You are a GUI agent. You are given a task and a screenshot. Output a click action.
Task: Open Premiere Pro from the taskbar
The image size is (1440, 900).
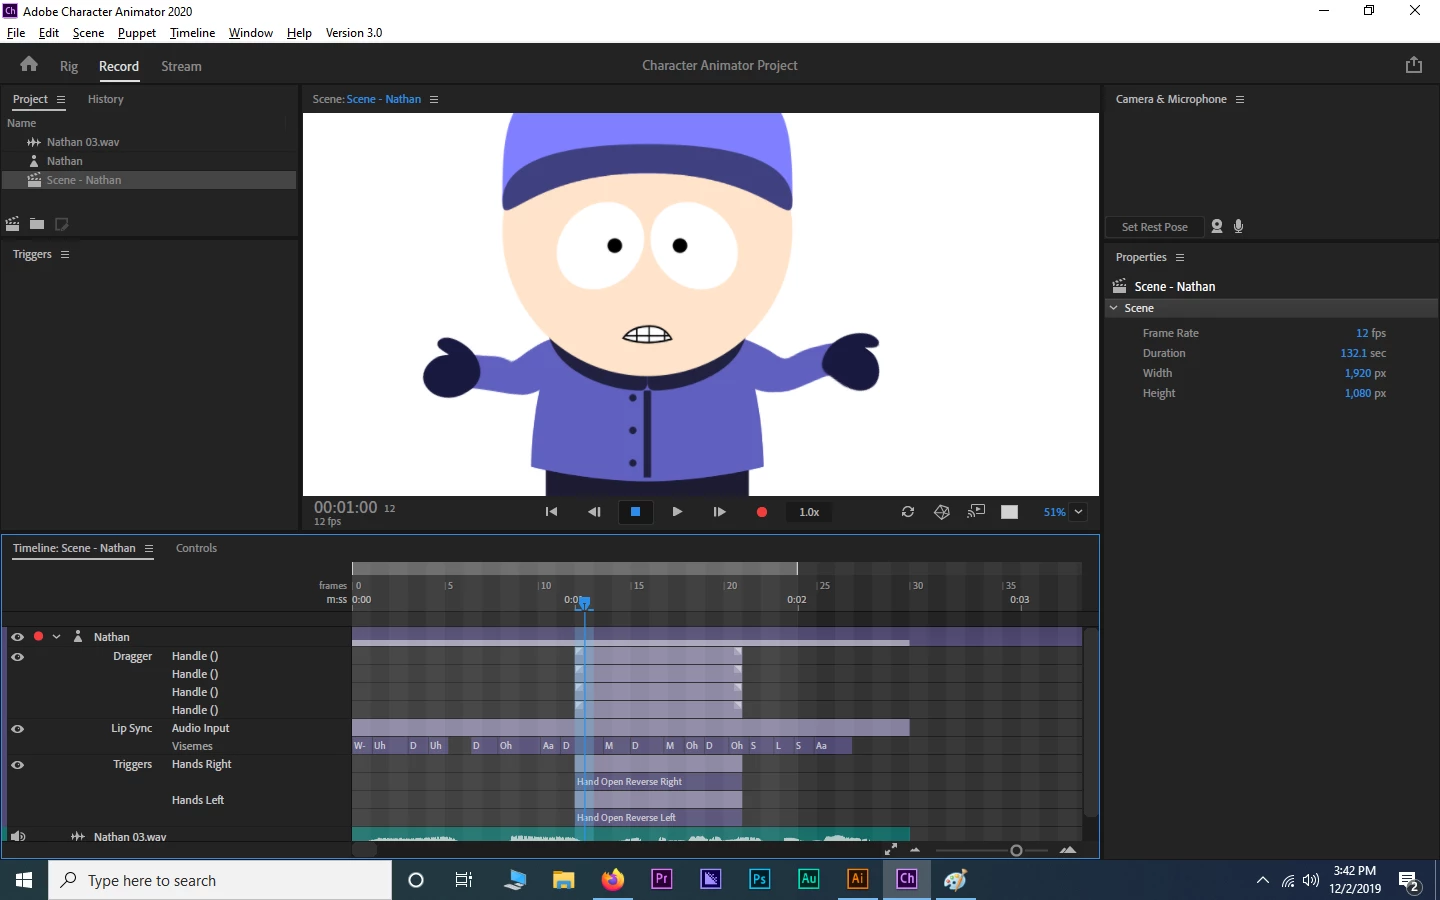pyautogui.click(x=662, y=880)
